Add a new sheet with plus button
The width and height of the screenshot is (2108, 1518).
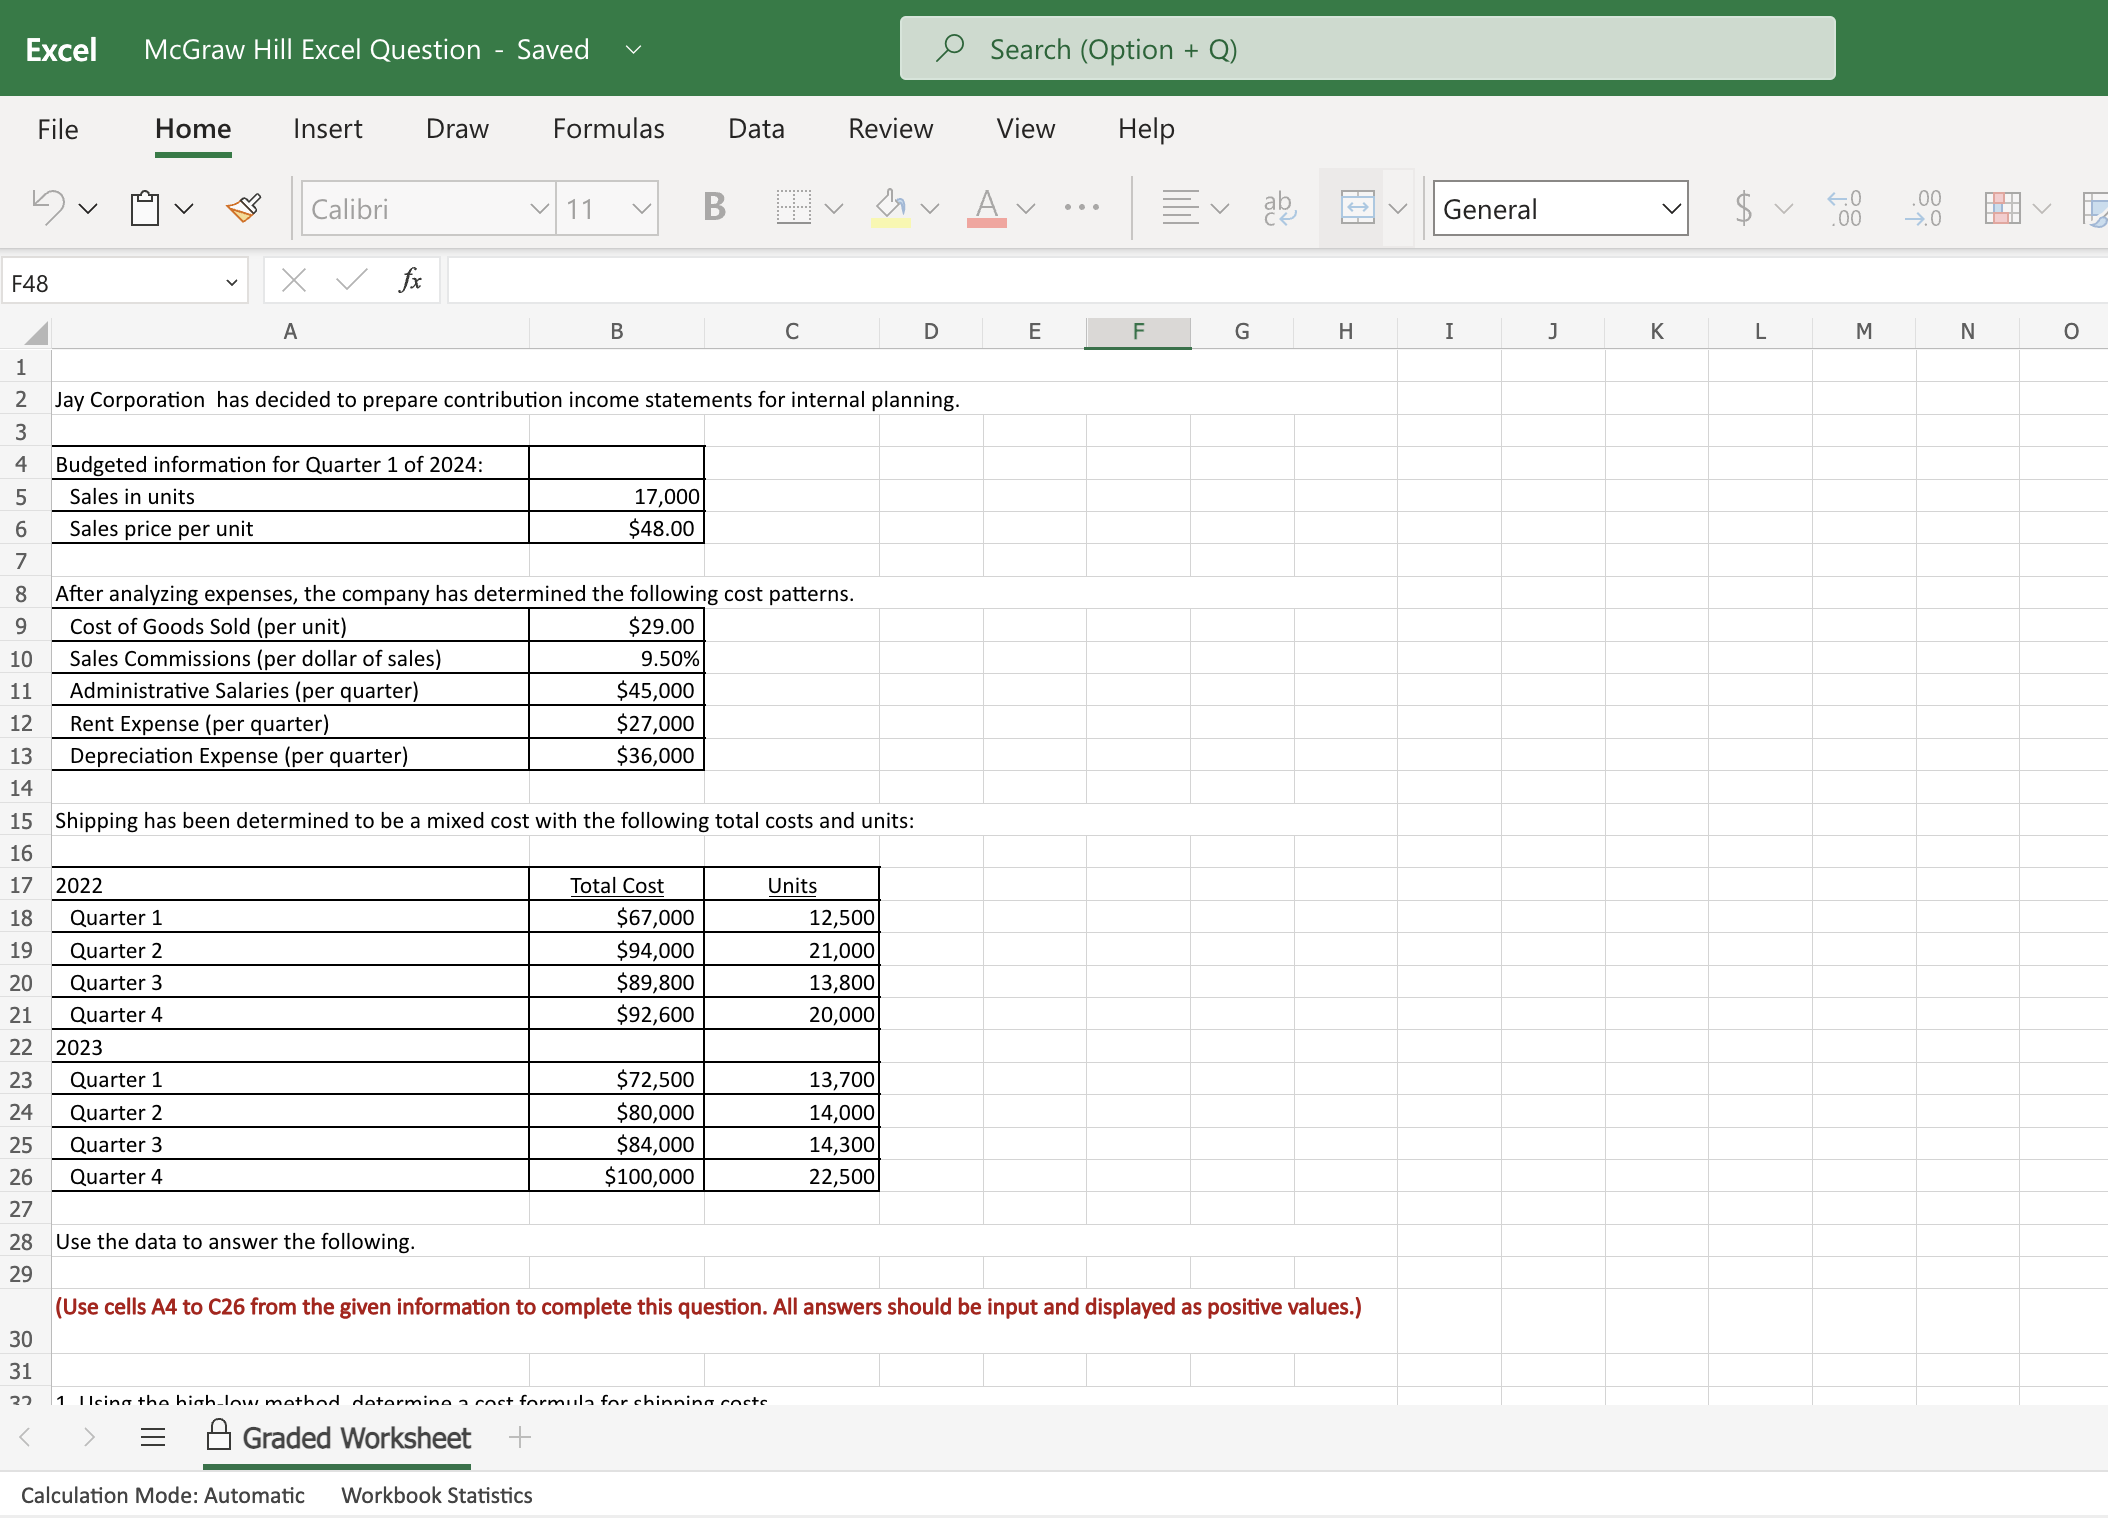click(x=519, y=1438)
